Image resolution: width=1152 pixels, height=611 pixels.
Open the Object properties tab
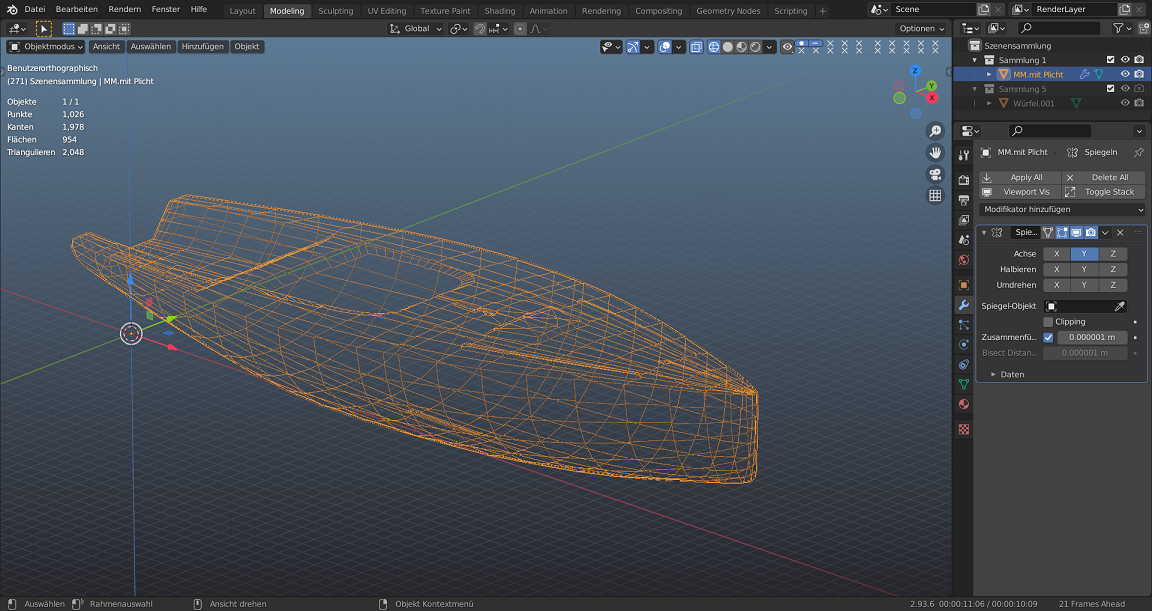(964, 285)
